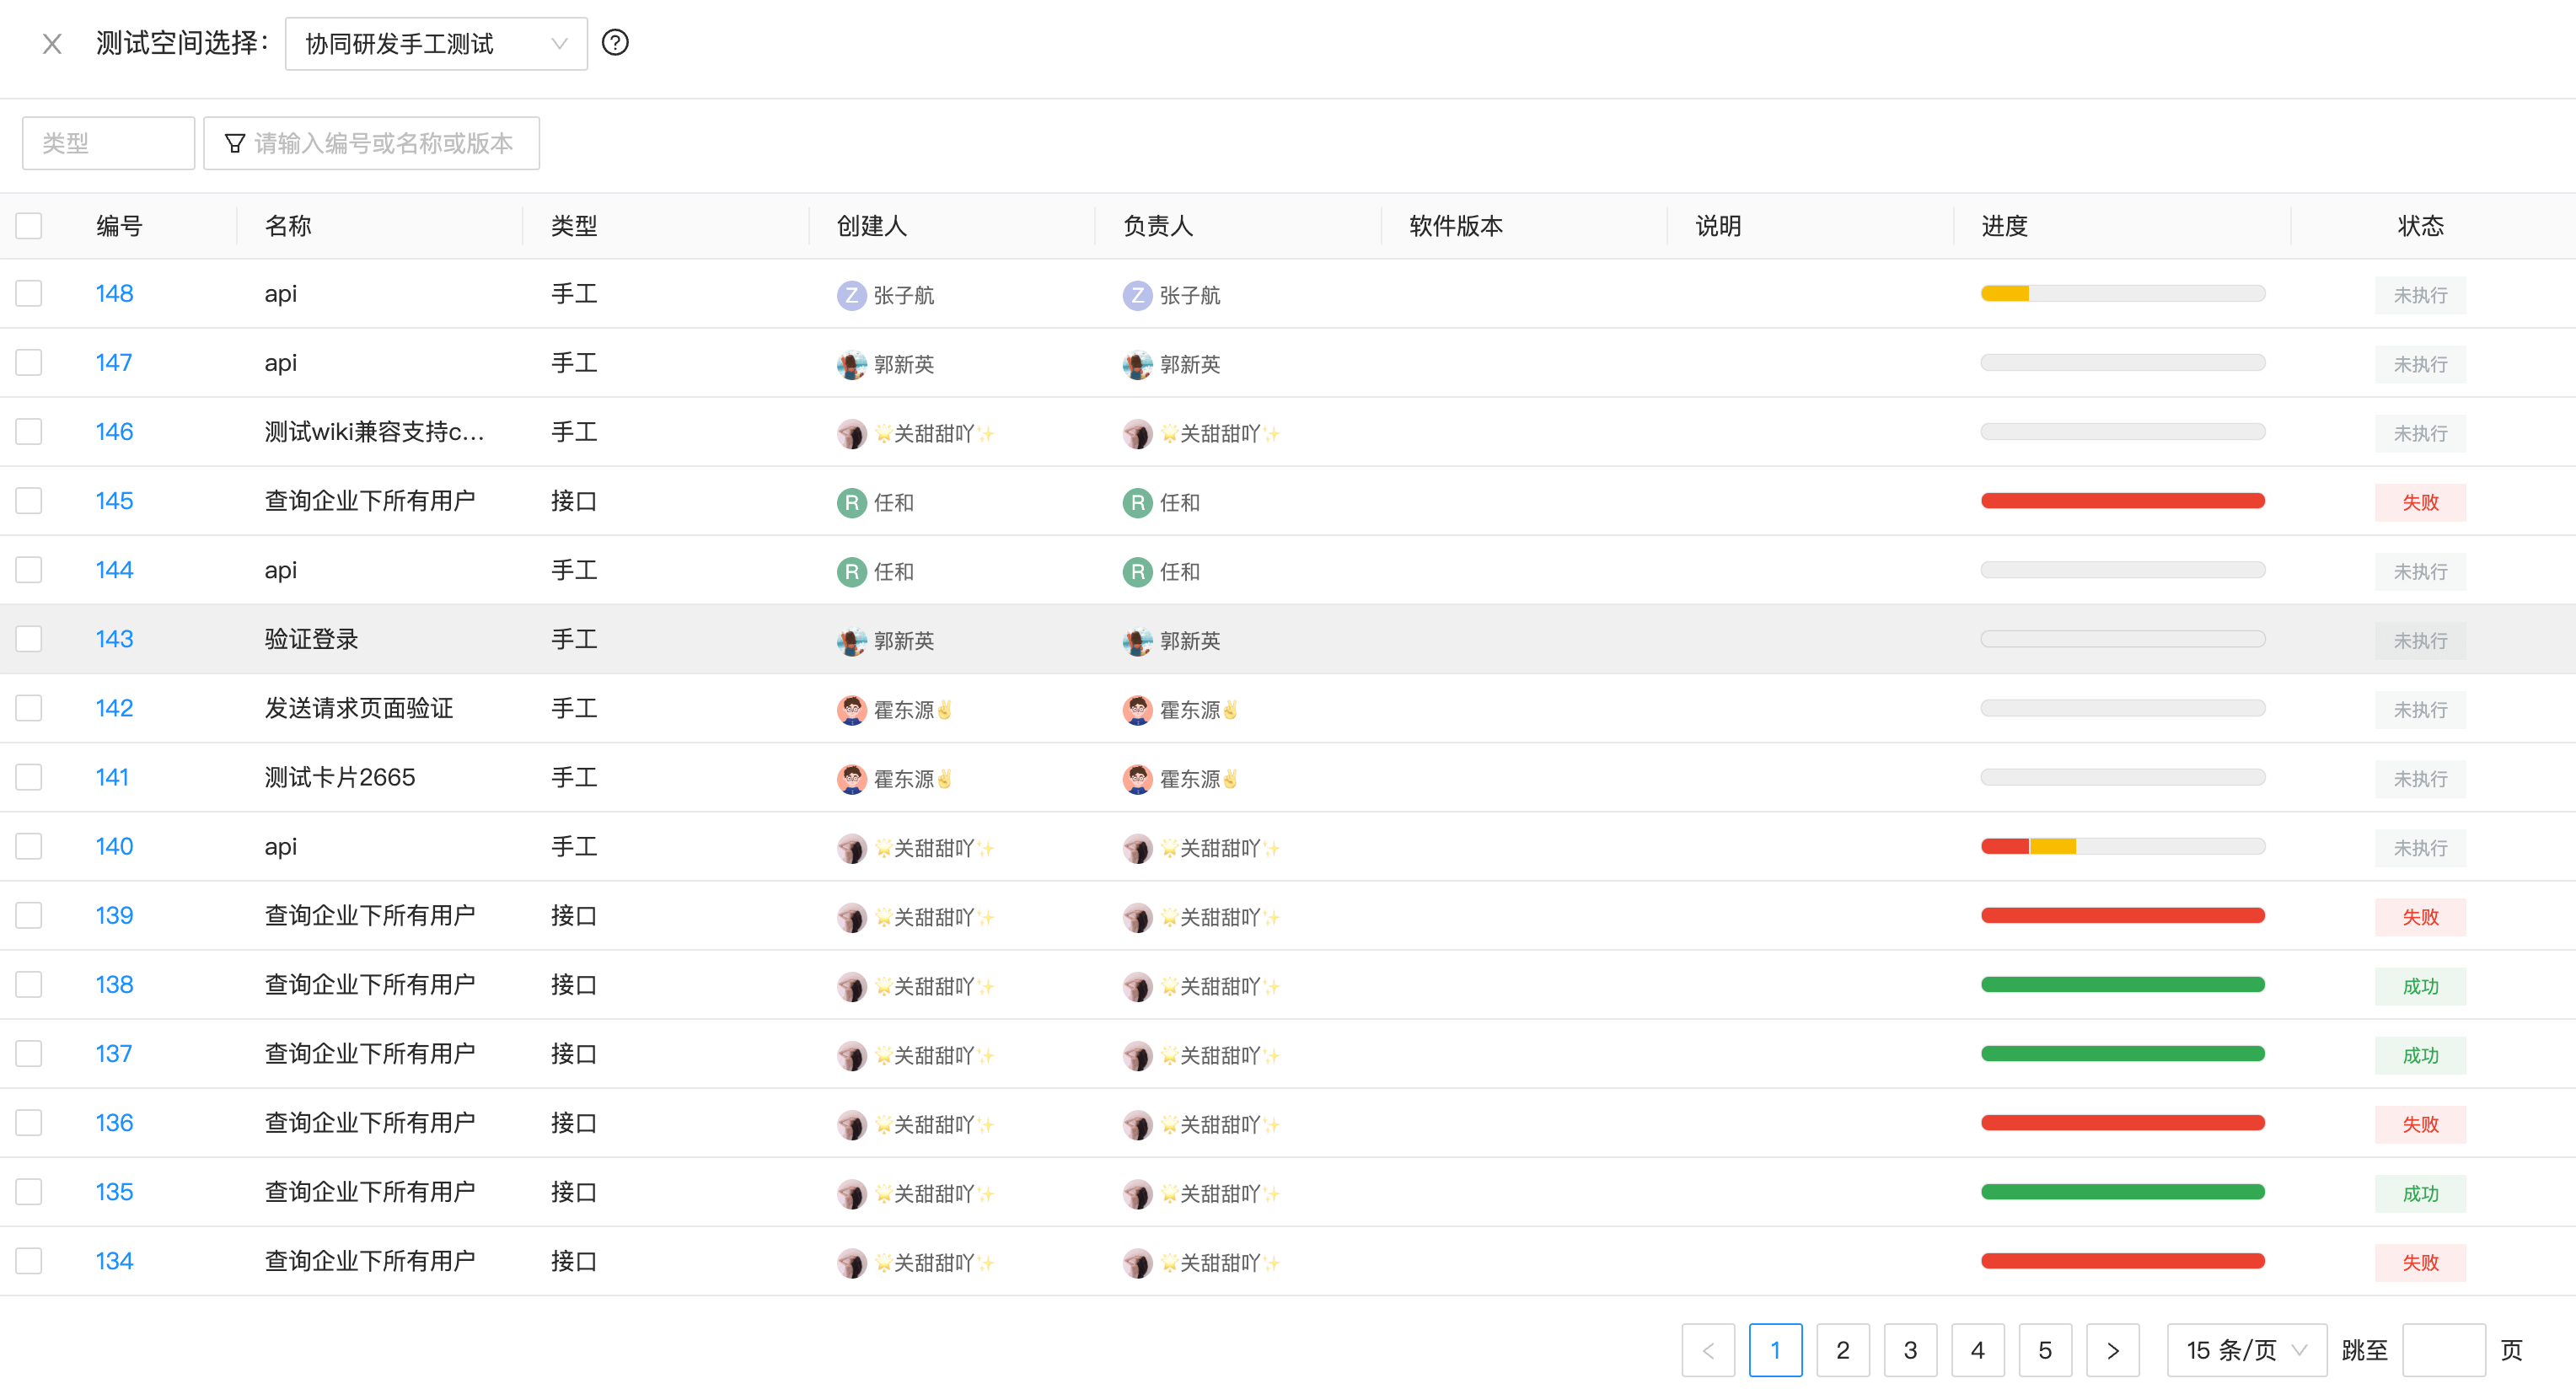Screen dimensions: 2576x1389
Task: Check the checkbox for row 145
Action: (x=28, y=500)
